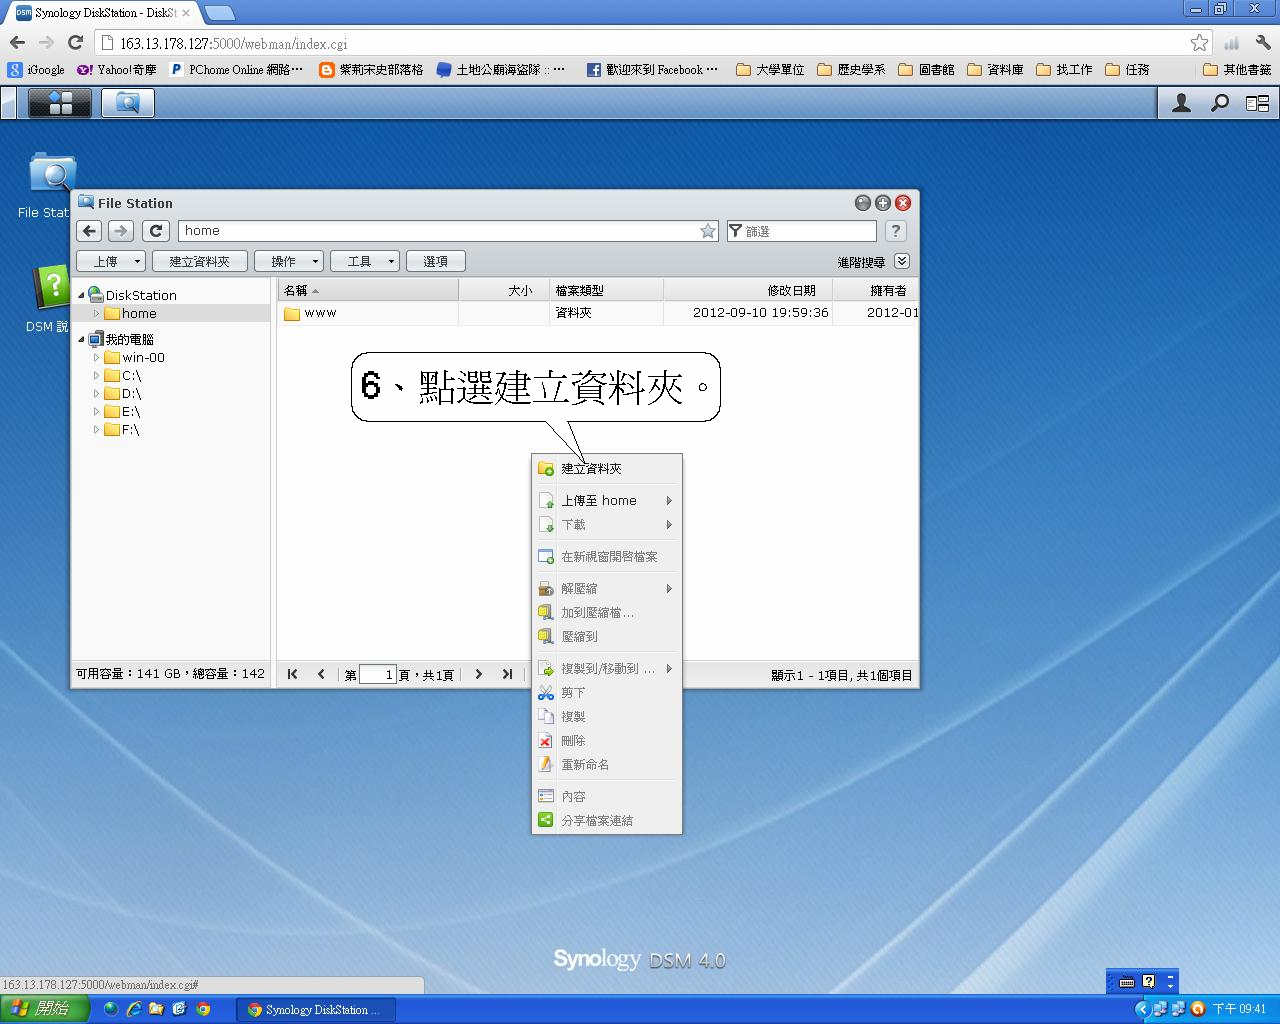Open the 工具 dropdown button
The image size is (1280, 1024).
click(x=365, y=261)
